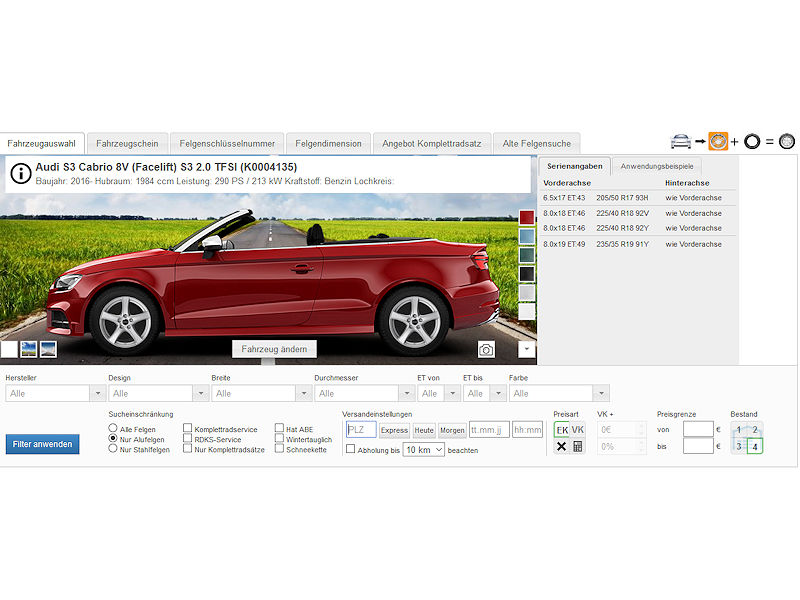Open the 10 km pickup distance dropdown
This screenshot has height=600, width=800.
pyautogui.click(x=423, y=449)
